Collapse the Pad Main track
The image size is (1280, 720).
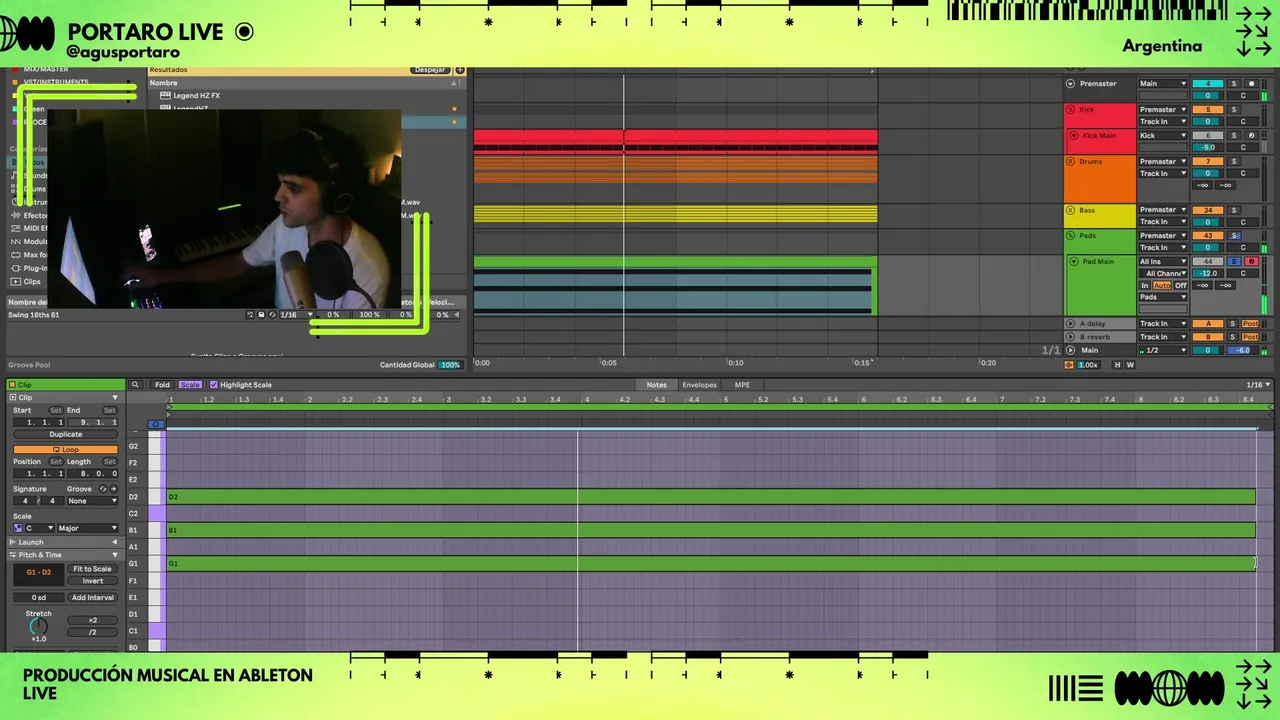pos(1075,262)
